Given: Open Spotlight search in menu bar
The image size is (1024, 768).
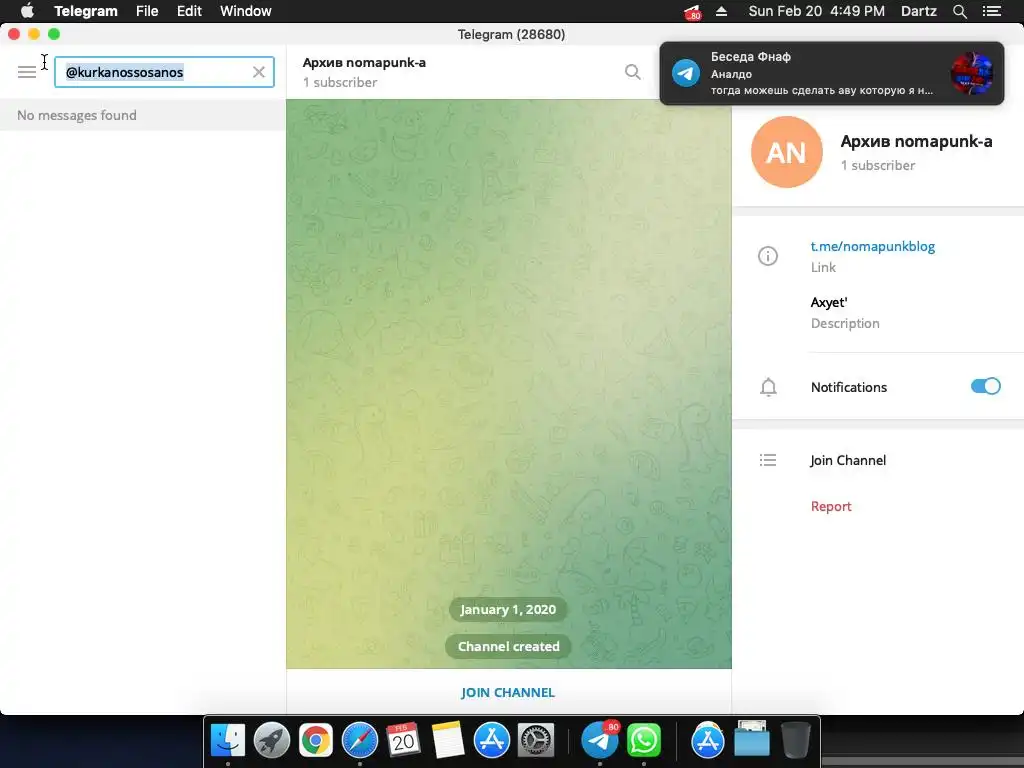Looking at the screenshot, I should [959, 11].
